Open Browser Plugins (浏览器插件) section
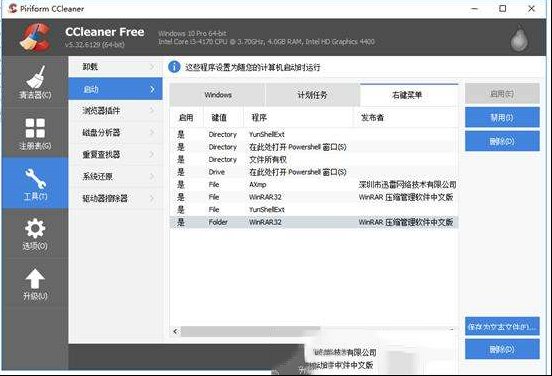 [115, 111]
